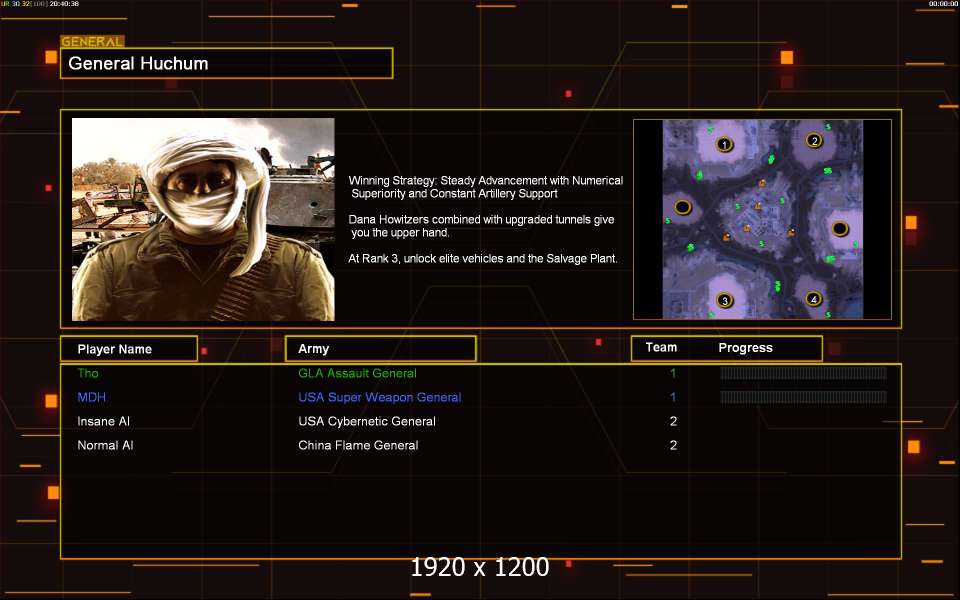Screen dimensions: 960x600
Task: Select start position 2 on the map preview
Action: (814, 141)
